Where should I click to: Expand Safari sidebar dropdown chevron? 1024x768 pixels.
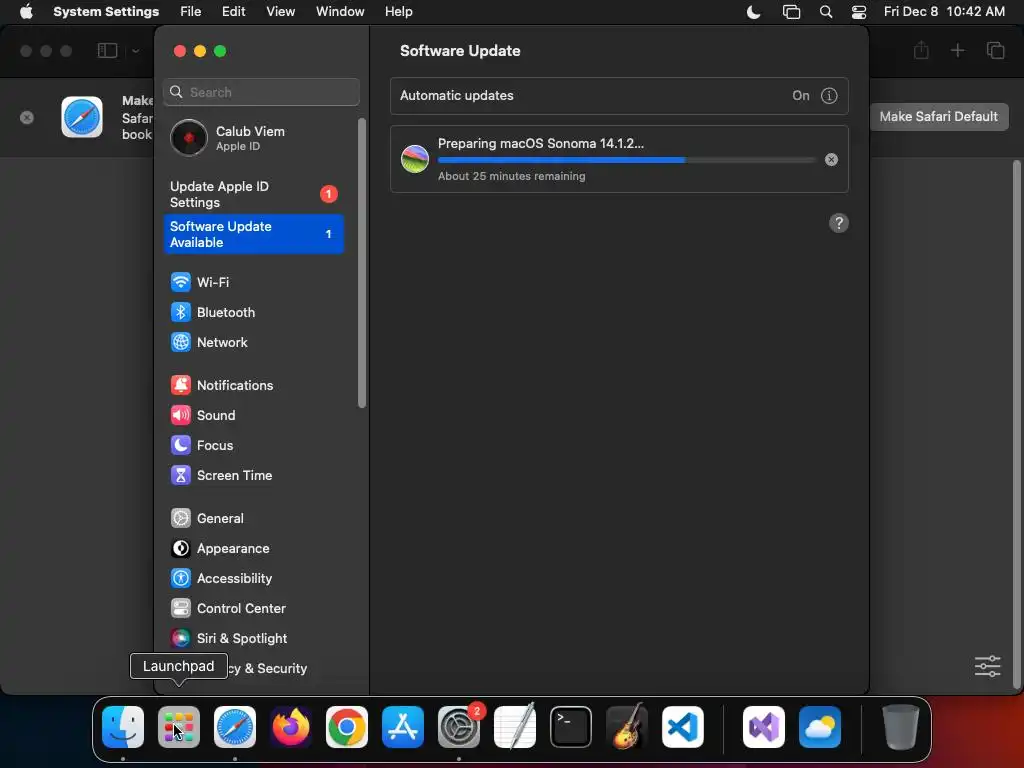(135, 50)
